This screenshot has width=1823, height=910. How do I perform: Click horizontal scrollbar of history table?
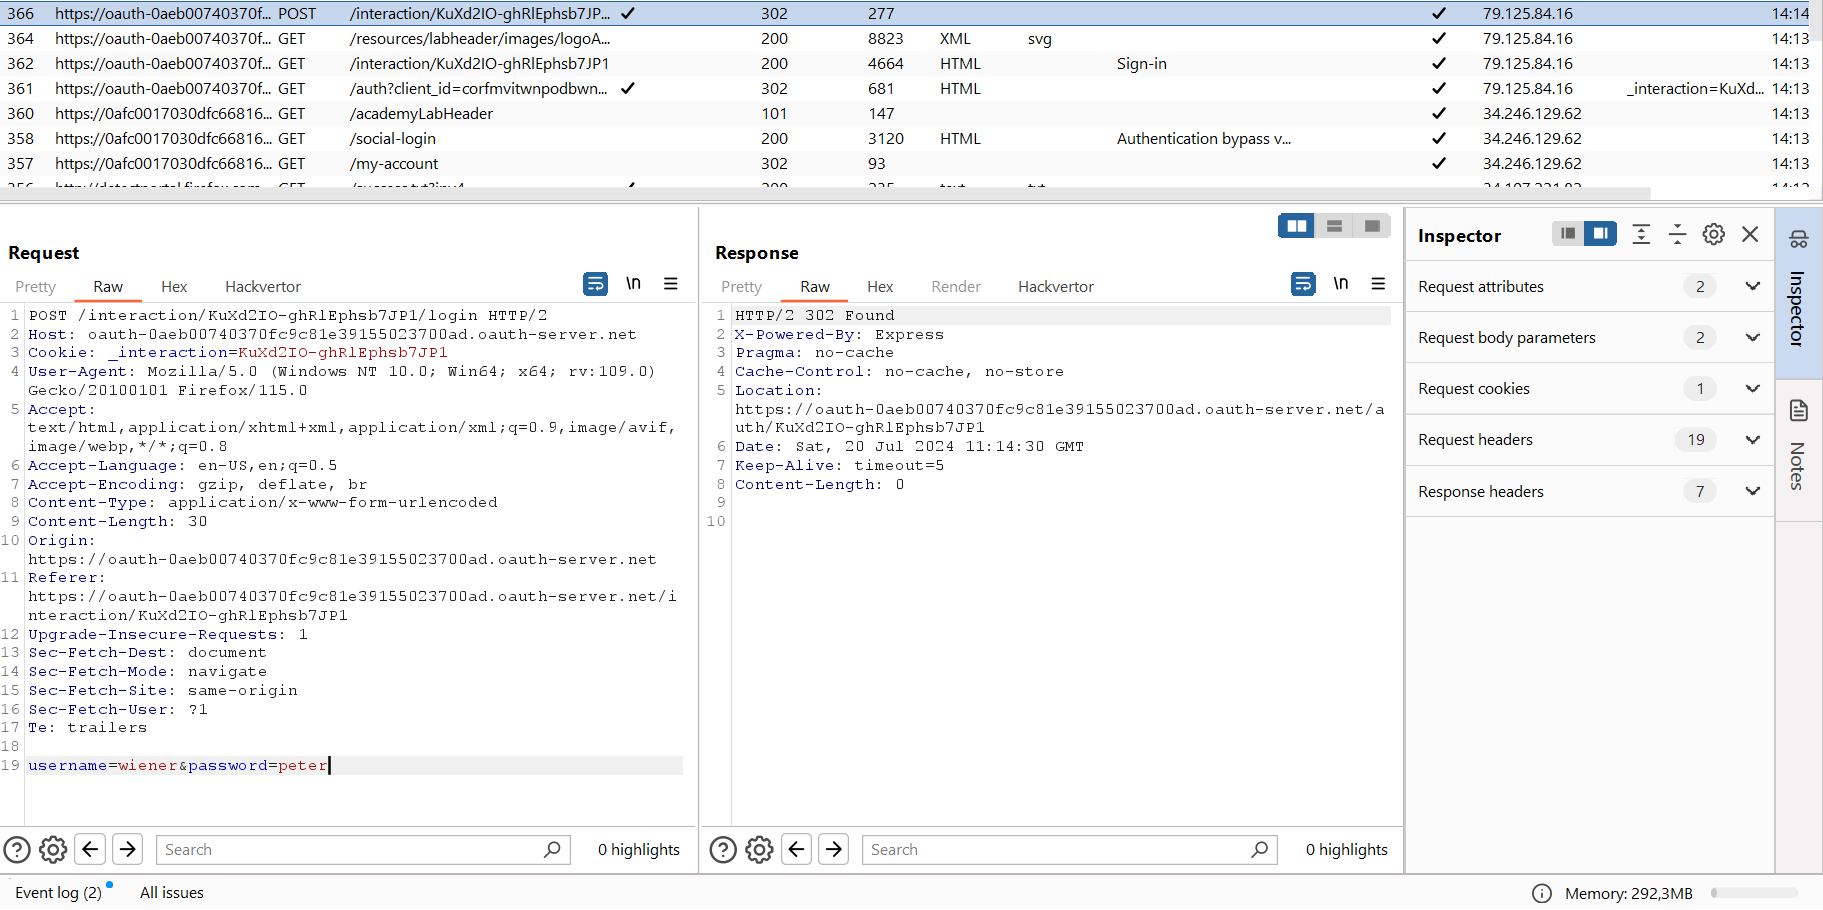click(x=825, y=193)
